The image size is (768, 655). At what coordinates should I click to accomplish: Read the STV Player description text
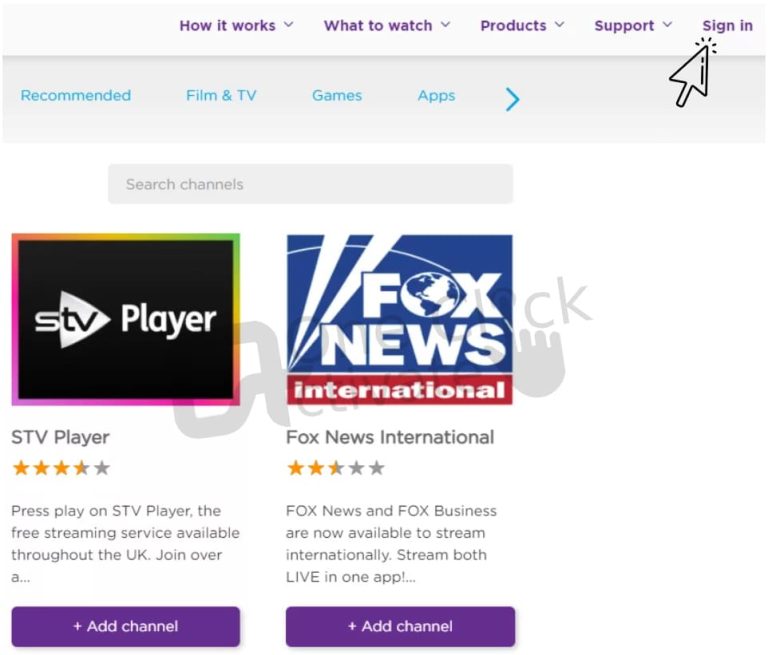click(125, 544)
